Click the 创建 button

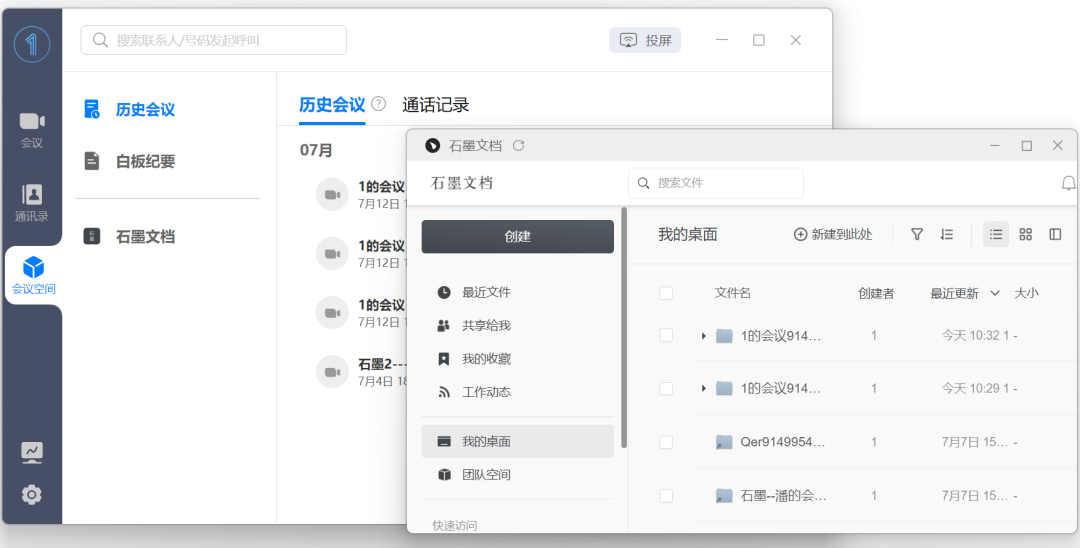[x=517, y=236]
